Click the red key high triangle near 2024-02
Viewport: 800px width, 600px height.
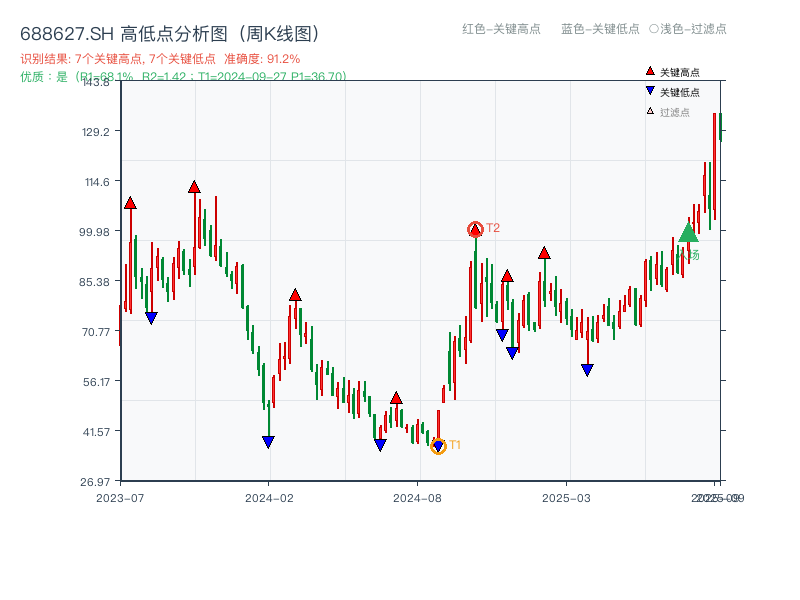[296, 294]
